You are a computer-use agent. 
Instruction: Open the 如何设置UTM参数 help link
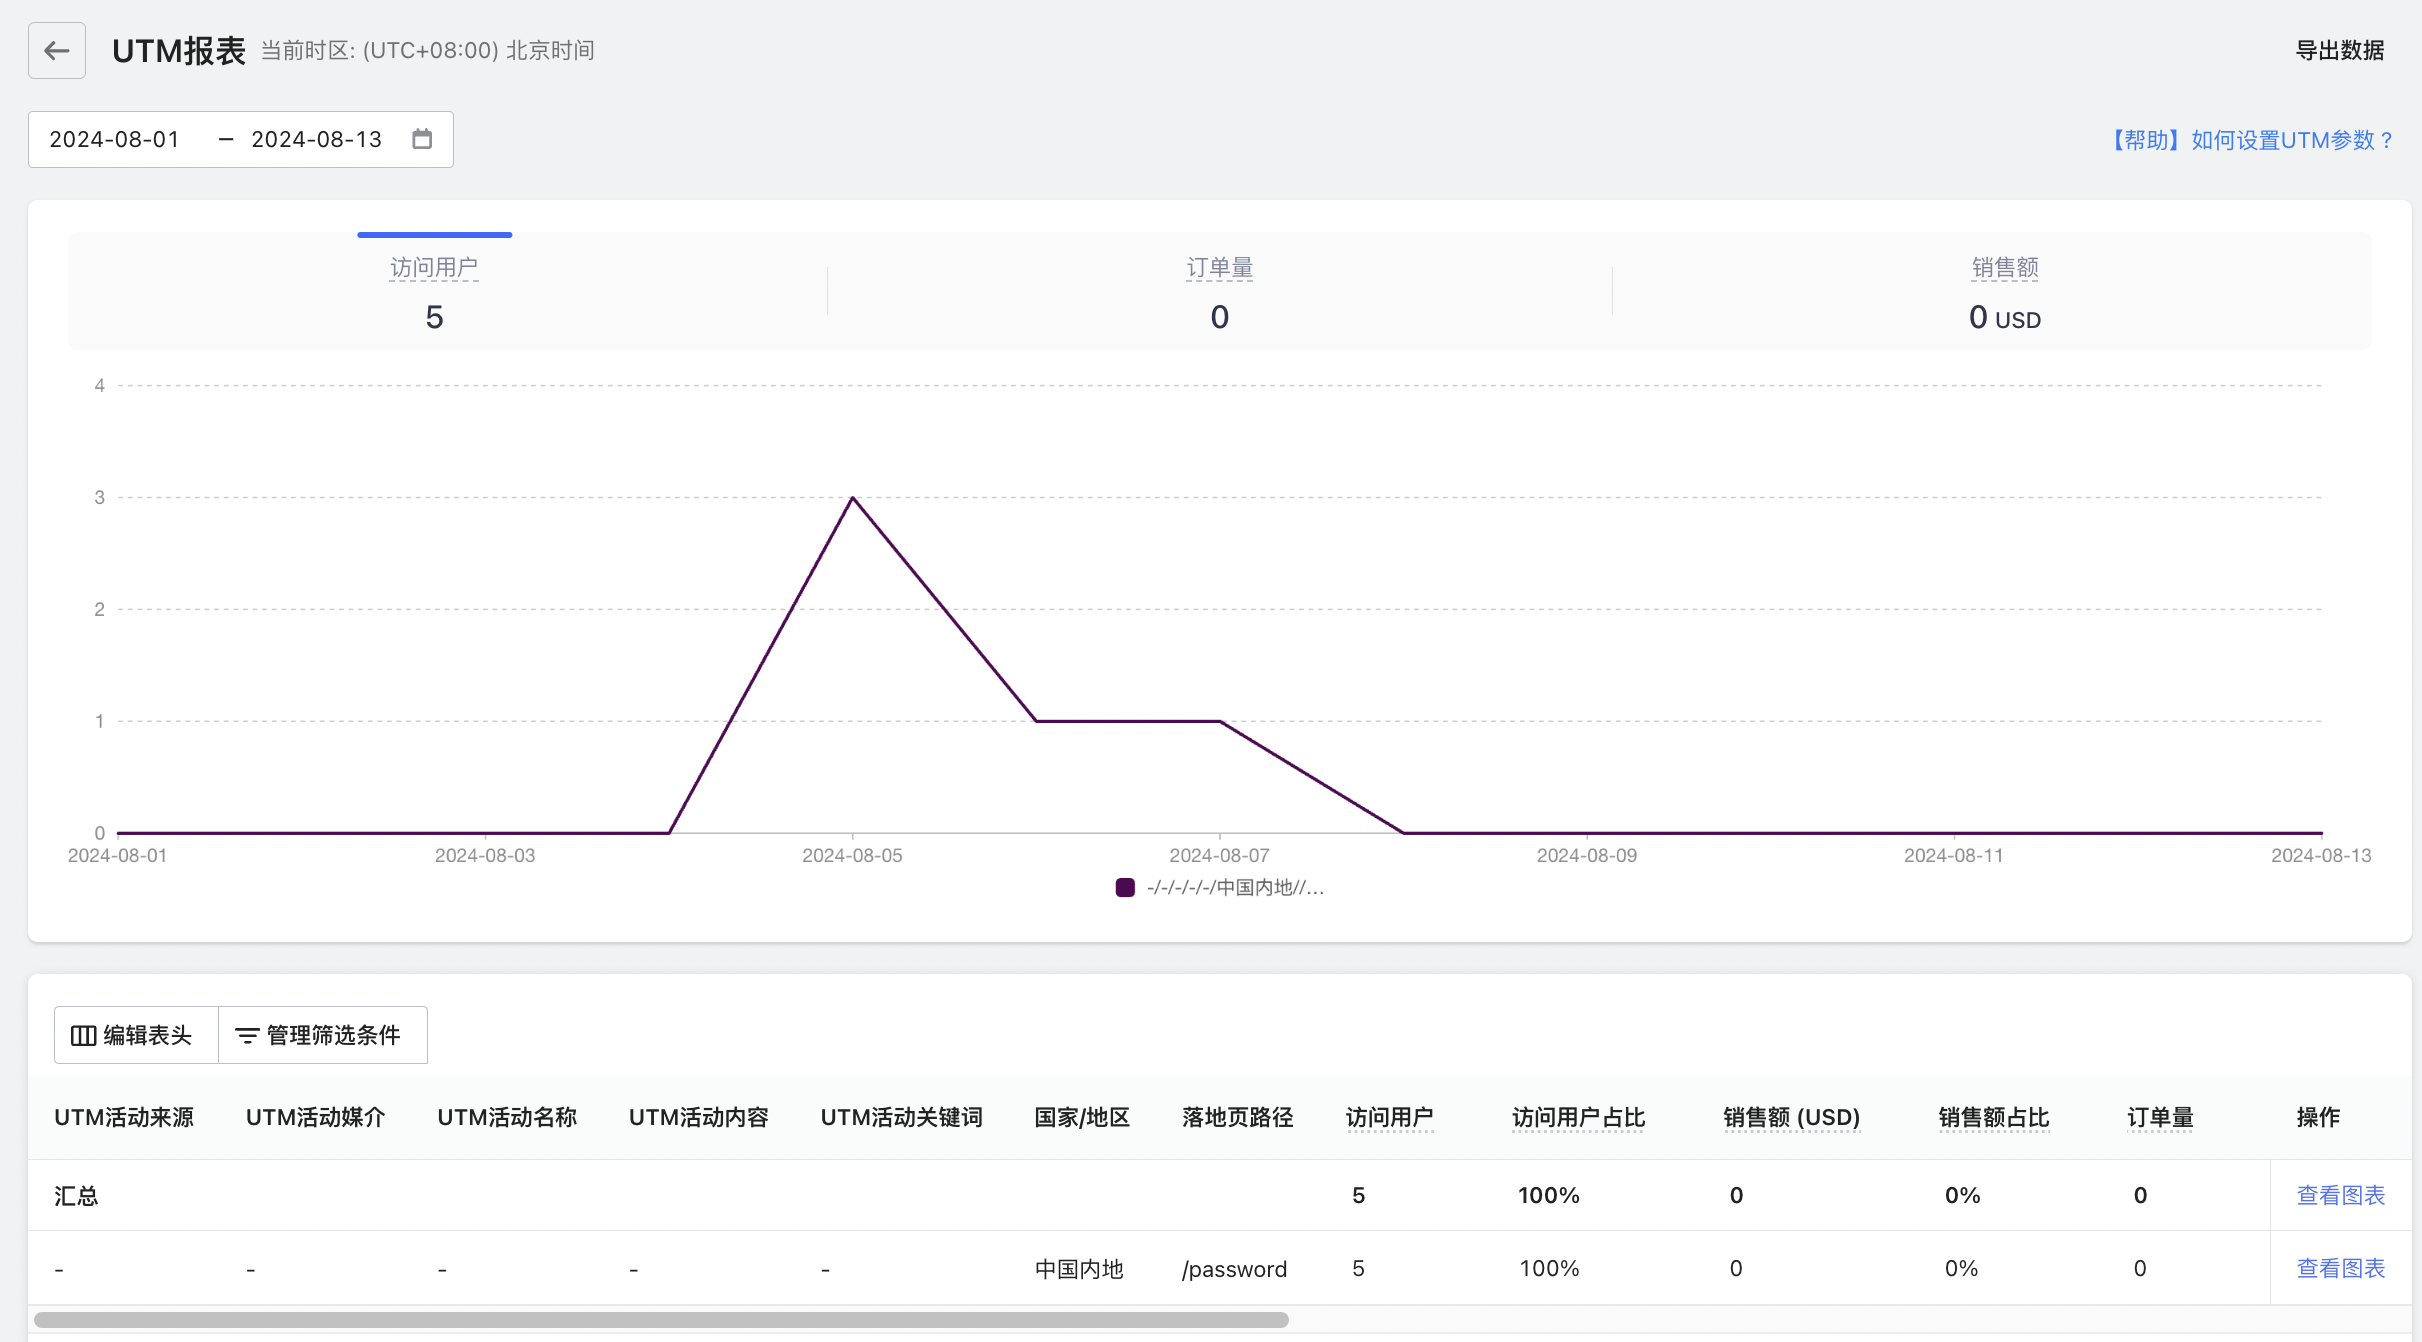tap(2247, 140)
